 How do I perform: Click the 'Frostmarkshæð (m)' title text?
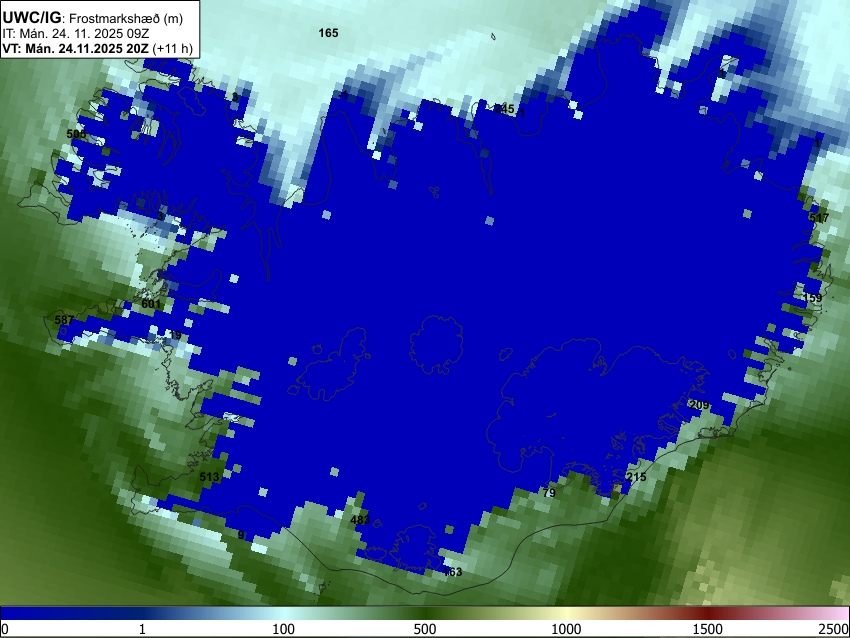click(x=126, y=18)
